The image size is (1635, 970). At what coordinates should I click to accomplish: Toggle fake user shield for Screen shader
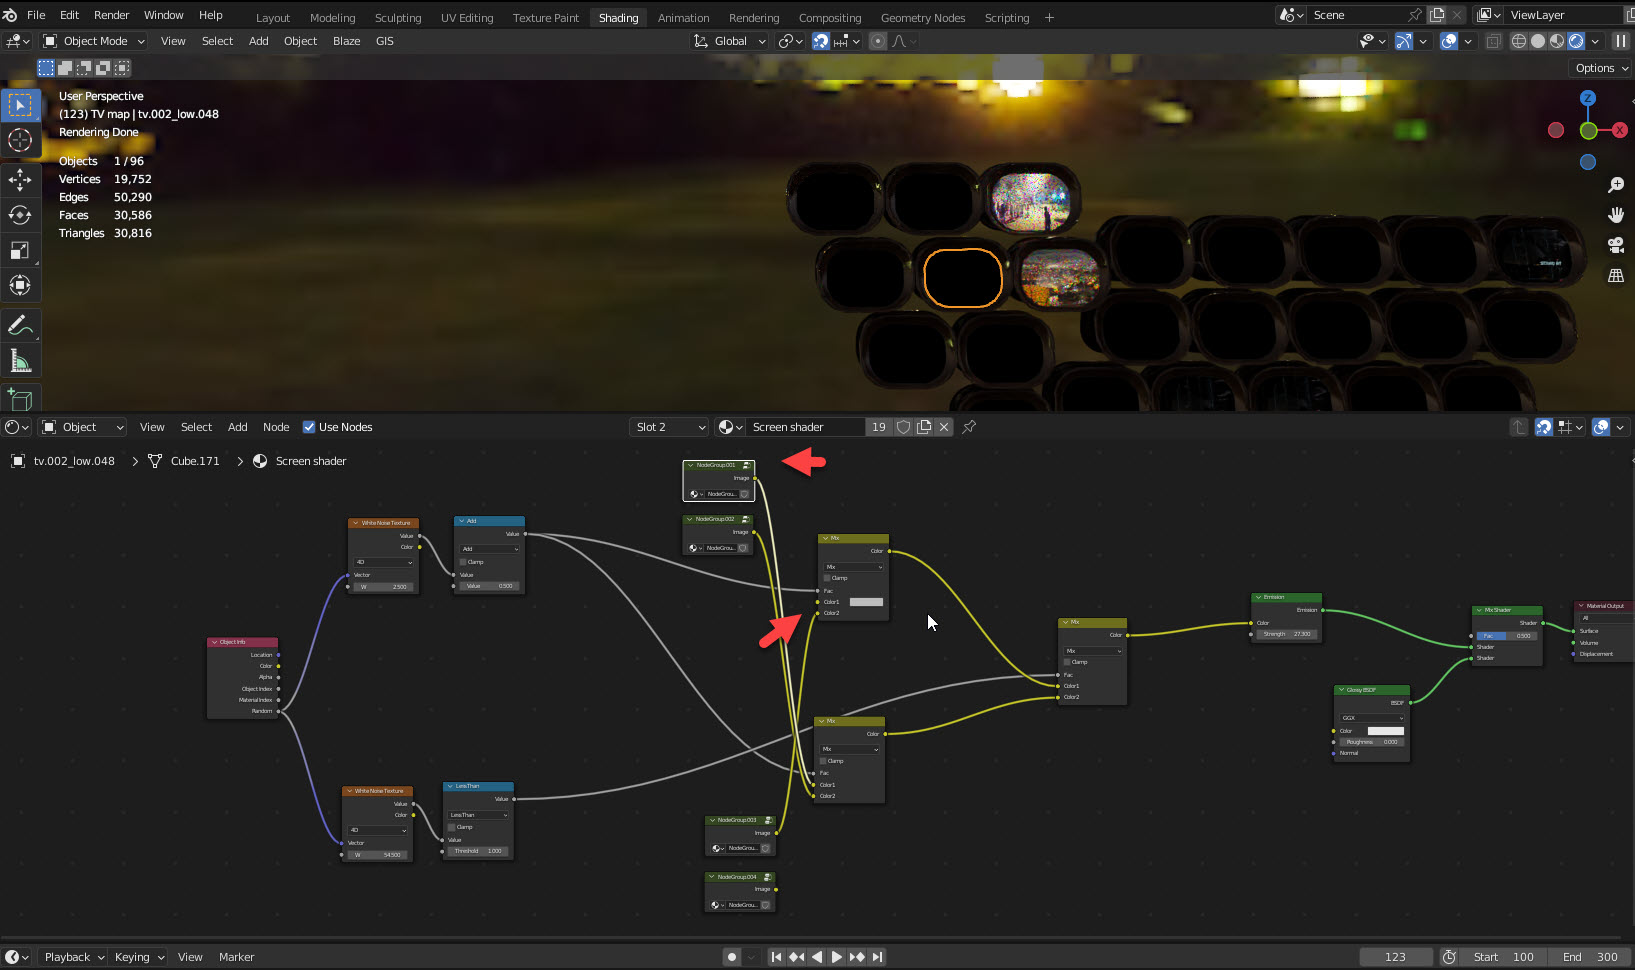(x=903, y=427)
